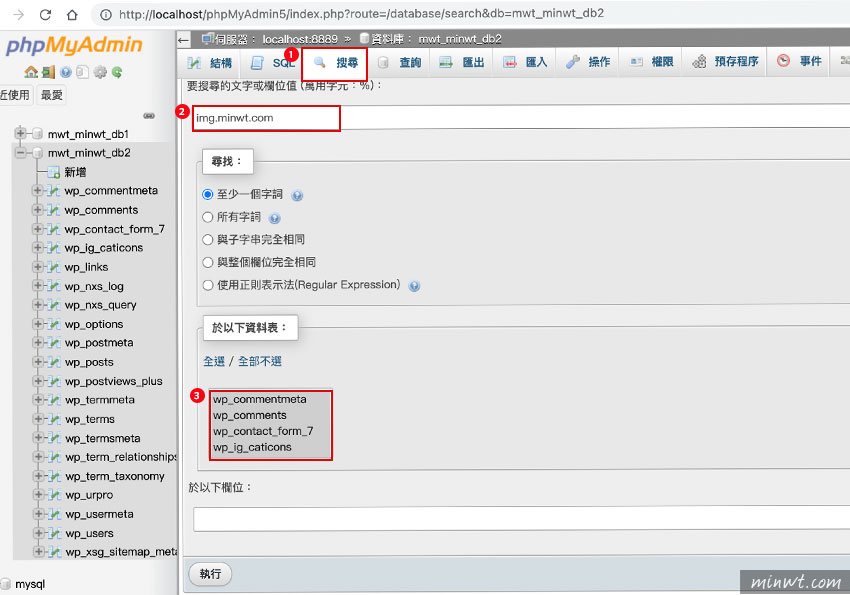Open the 搜尋 search tab
Image resolution: width=850 pixels, height=595 pixels.
(x=334, y=63)
